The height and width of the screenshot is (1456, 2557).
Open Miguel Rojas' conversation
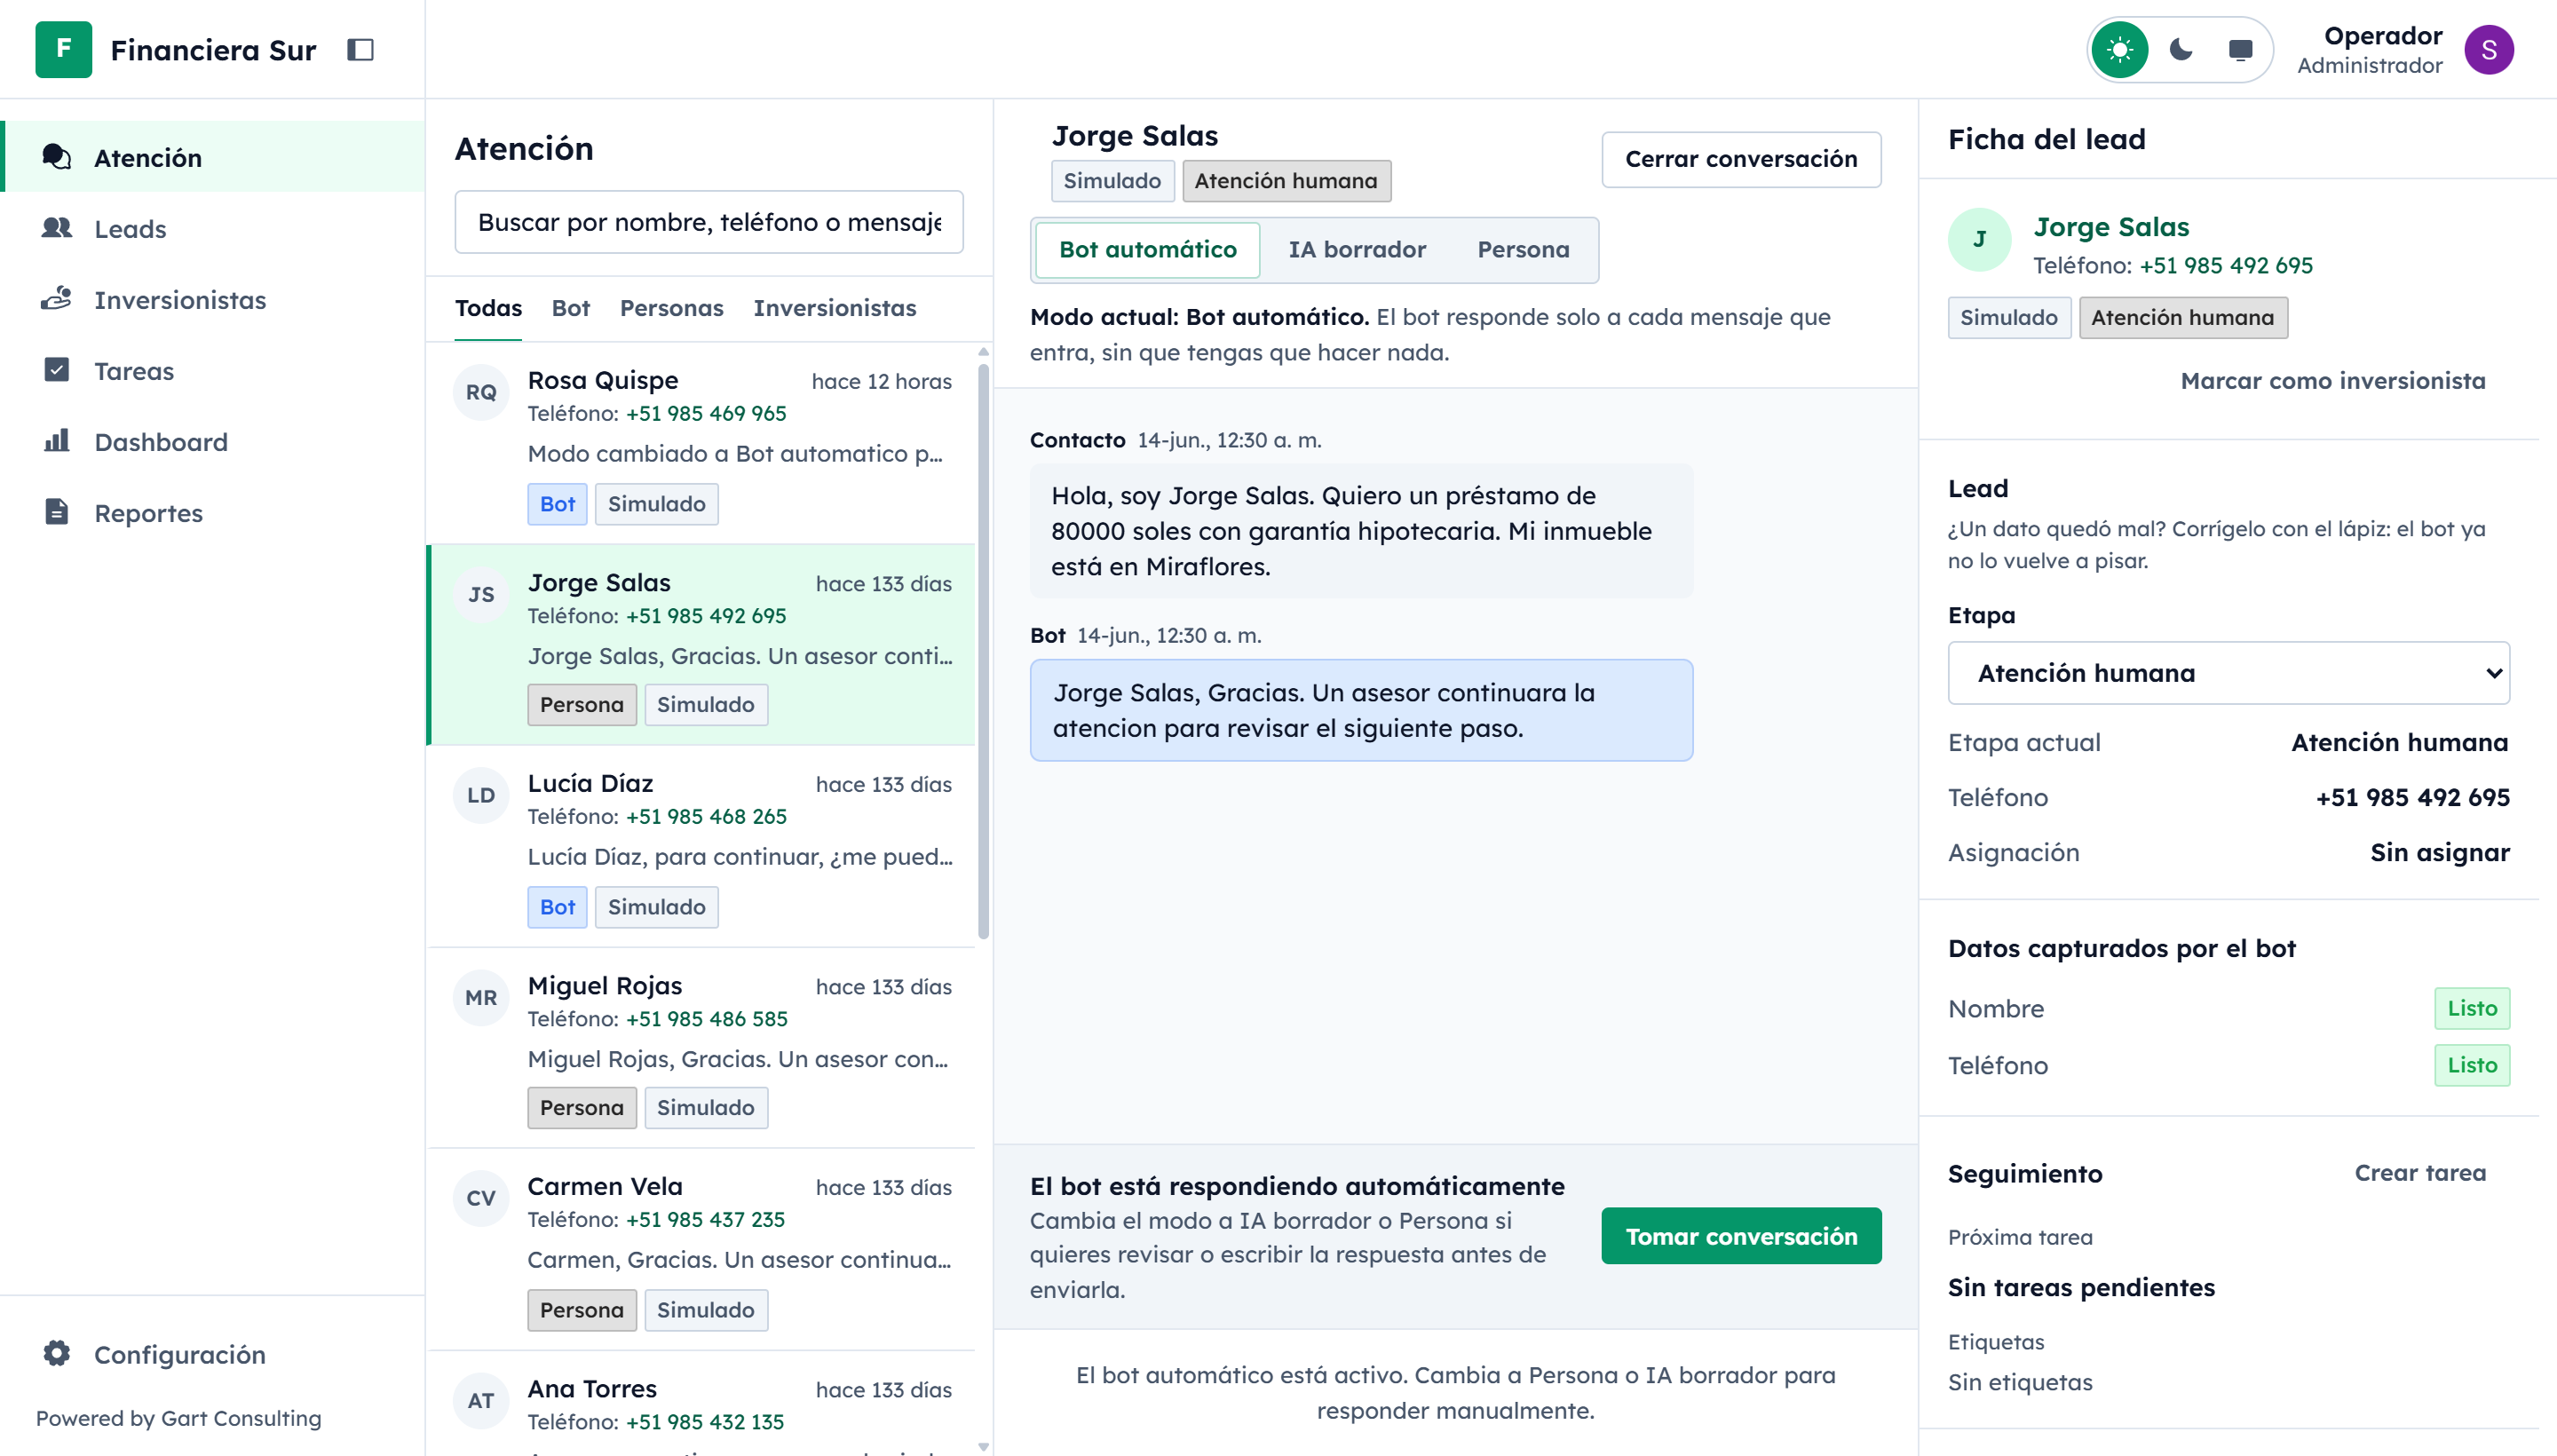(x=700, y=1048)
